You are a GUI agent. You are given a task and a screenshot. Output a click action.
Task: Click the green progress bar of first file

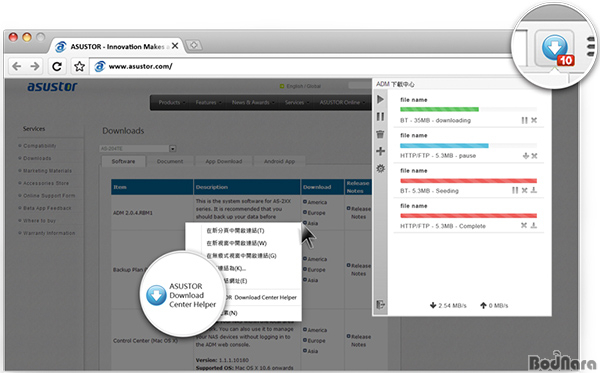point(439,109)
